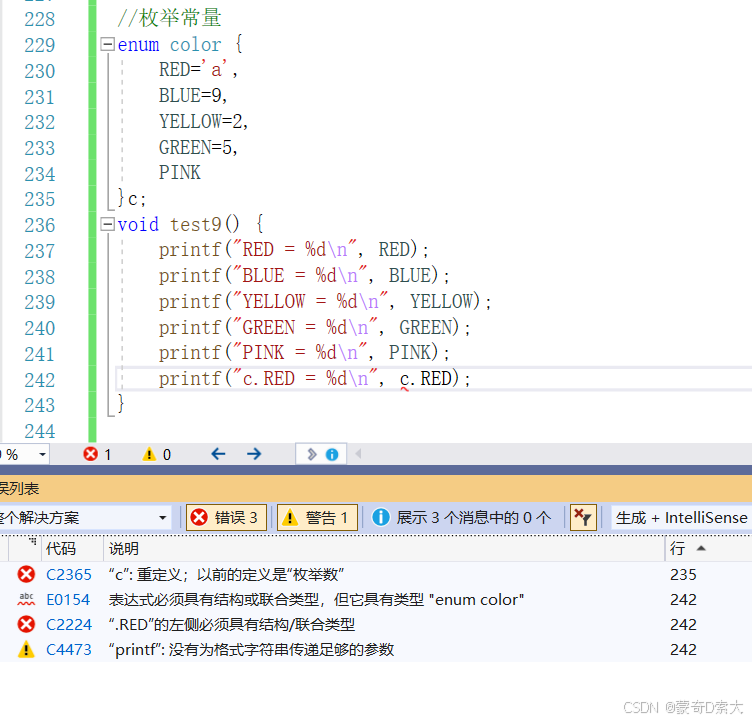
Task: Sort the list by the 行 column header
Action: tap(708, 548)
